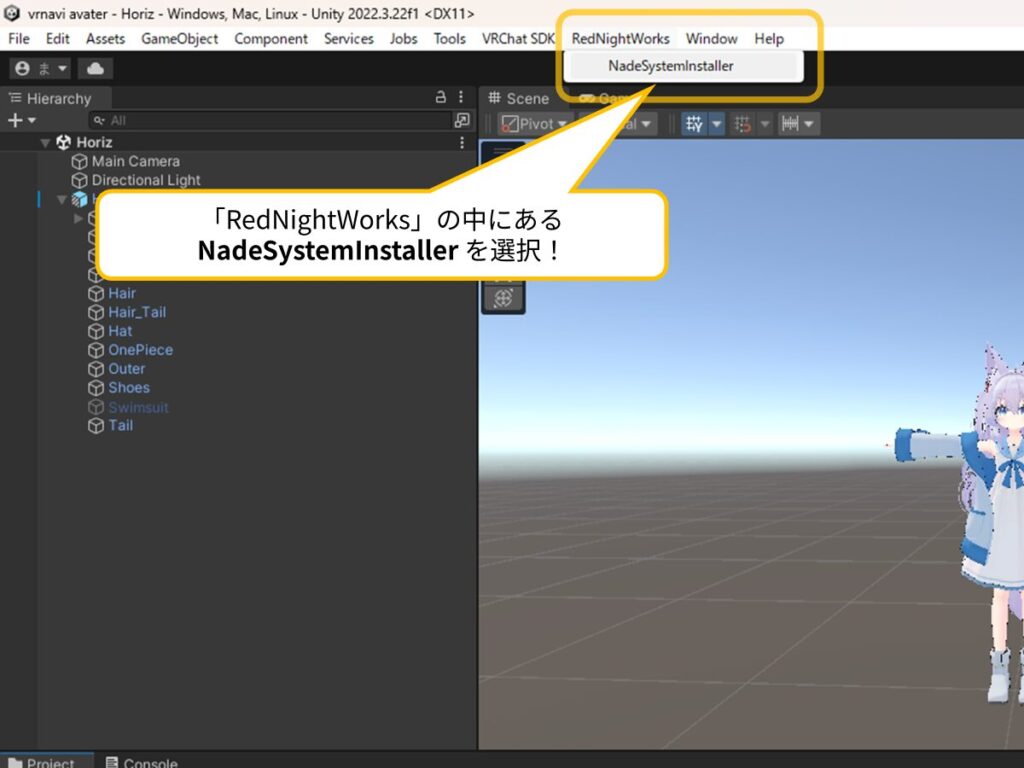Toggle the Hierarchy panel lock icon

pyautogui.click(x=441, y=97)
